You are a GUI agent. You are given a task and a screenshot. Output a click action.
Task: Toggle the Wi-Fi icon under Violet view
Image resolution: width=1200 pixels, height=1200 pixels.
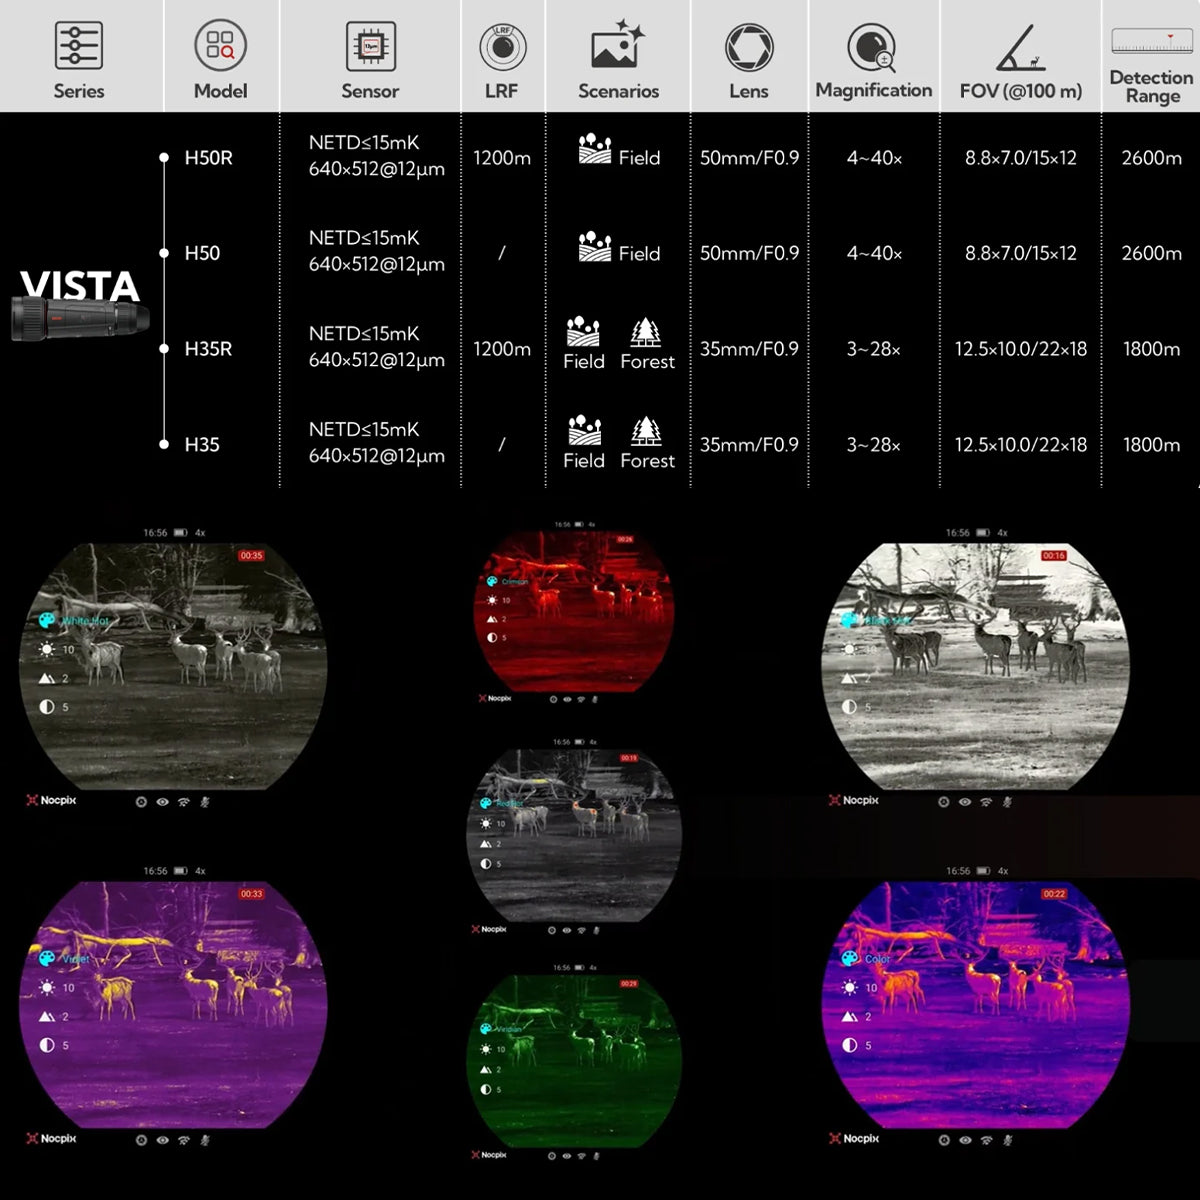coord(184,1139)
